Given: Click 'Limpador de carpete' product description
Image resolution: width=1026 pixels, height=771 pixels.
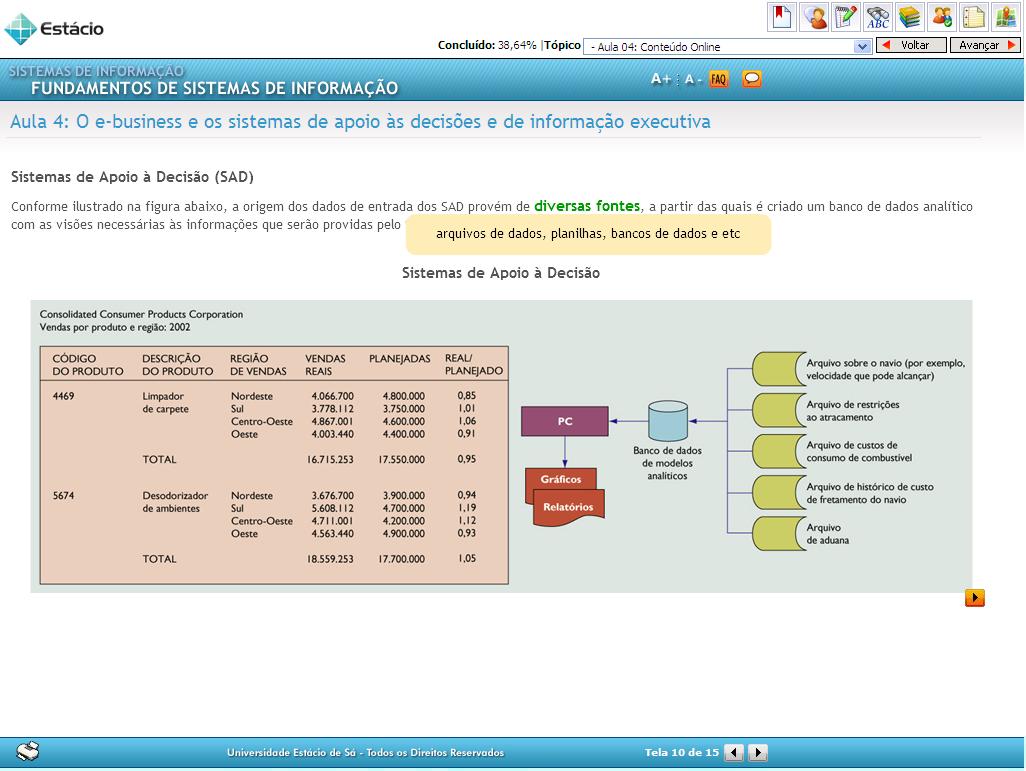Looking at the screenshot, I should tap(166, 403).
